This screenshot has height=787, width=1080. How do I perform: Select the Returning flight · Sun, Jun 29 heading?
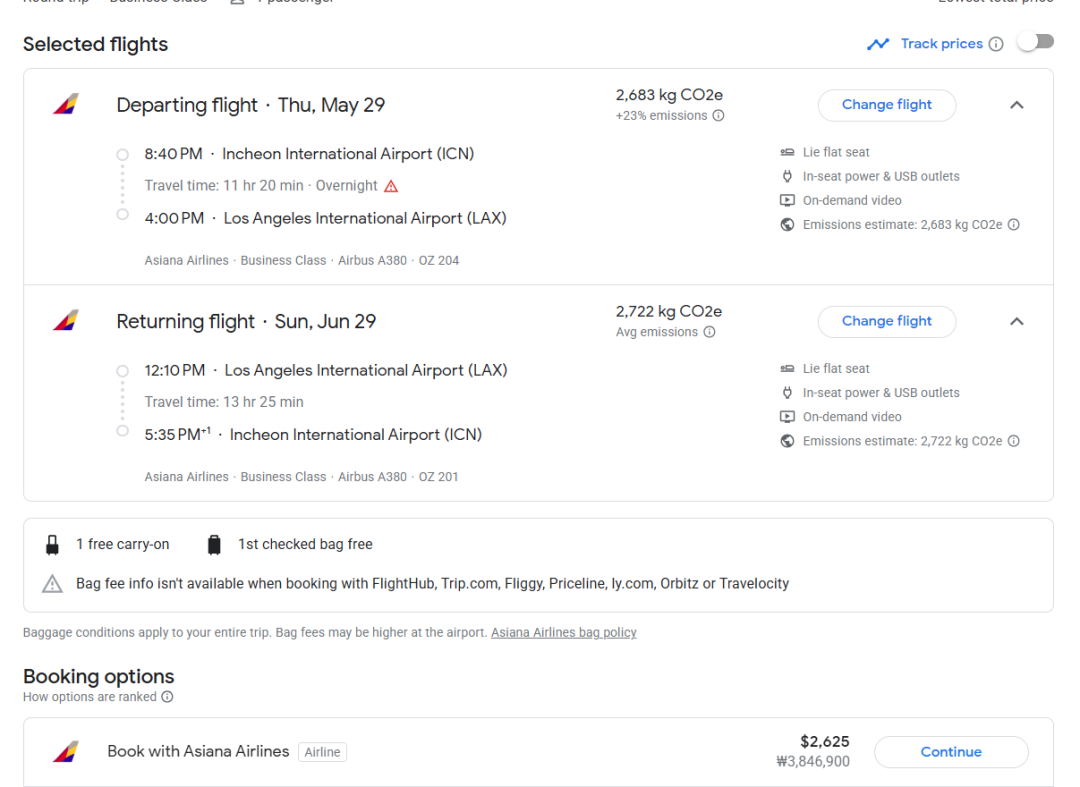tap(246, 321)
